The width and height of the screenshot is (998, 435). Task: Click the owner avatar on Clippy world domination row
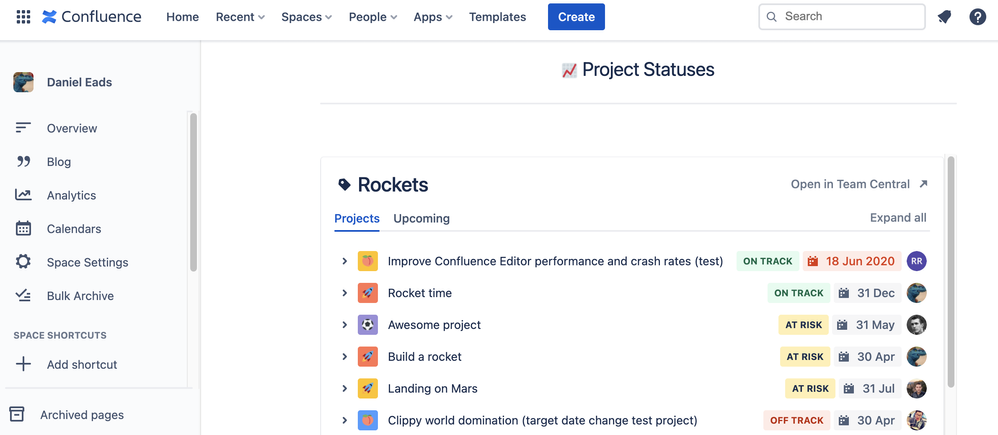click(917, 420)
